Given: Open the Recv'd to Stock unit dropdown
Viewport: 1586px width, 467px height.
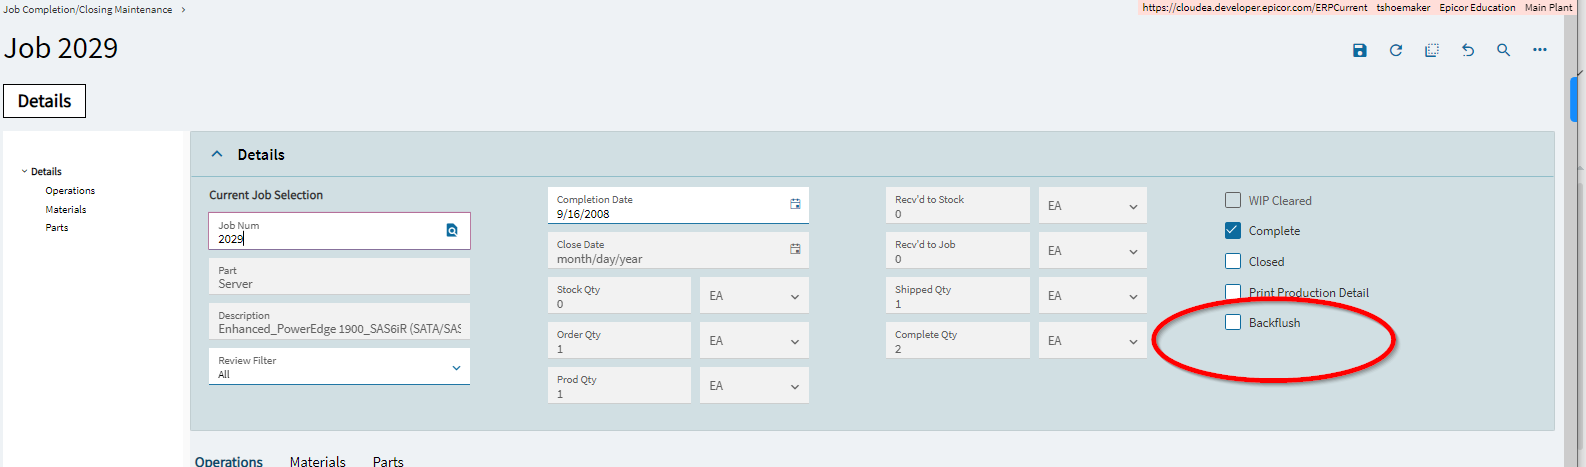Looking at the screenshot, I should coord(1093,205).
